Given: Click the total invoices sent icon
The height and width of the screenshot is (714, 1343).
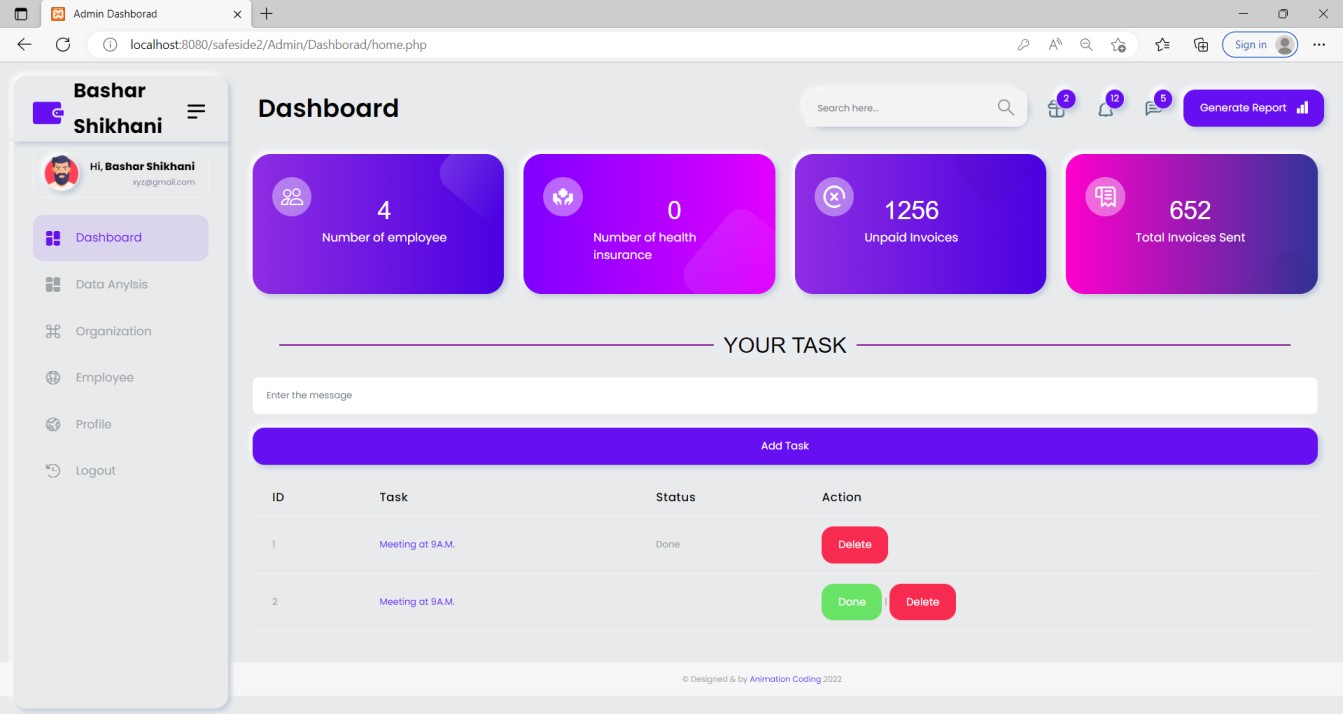Looking at the screenshot, I should 1105,197.
